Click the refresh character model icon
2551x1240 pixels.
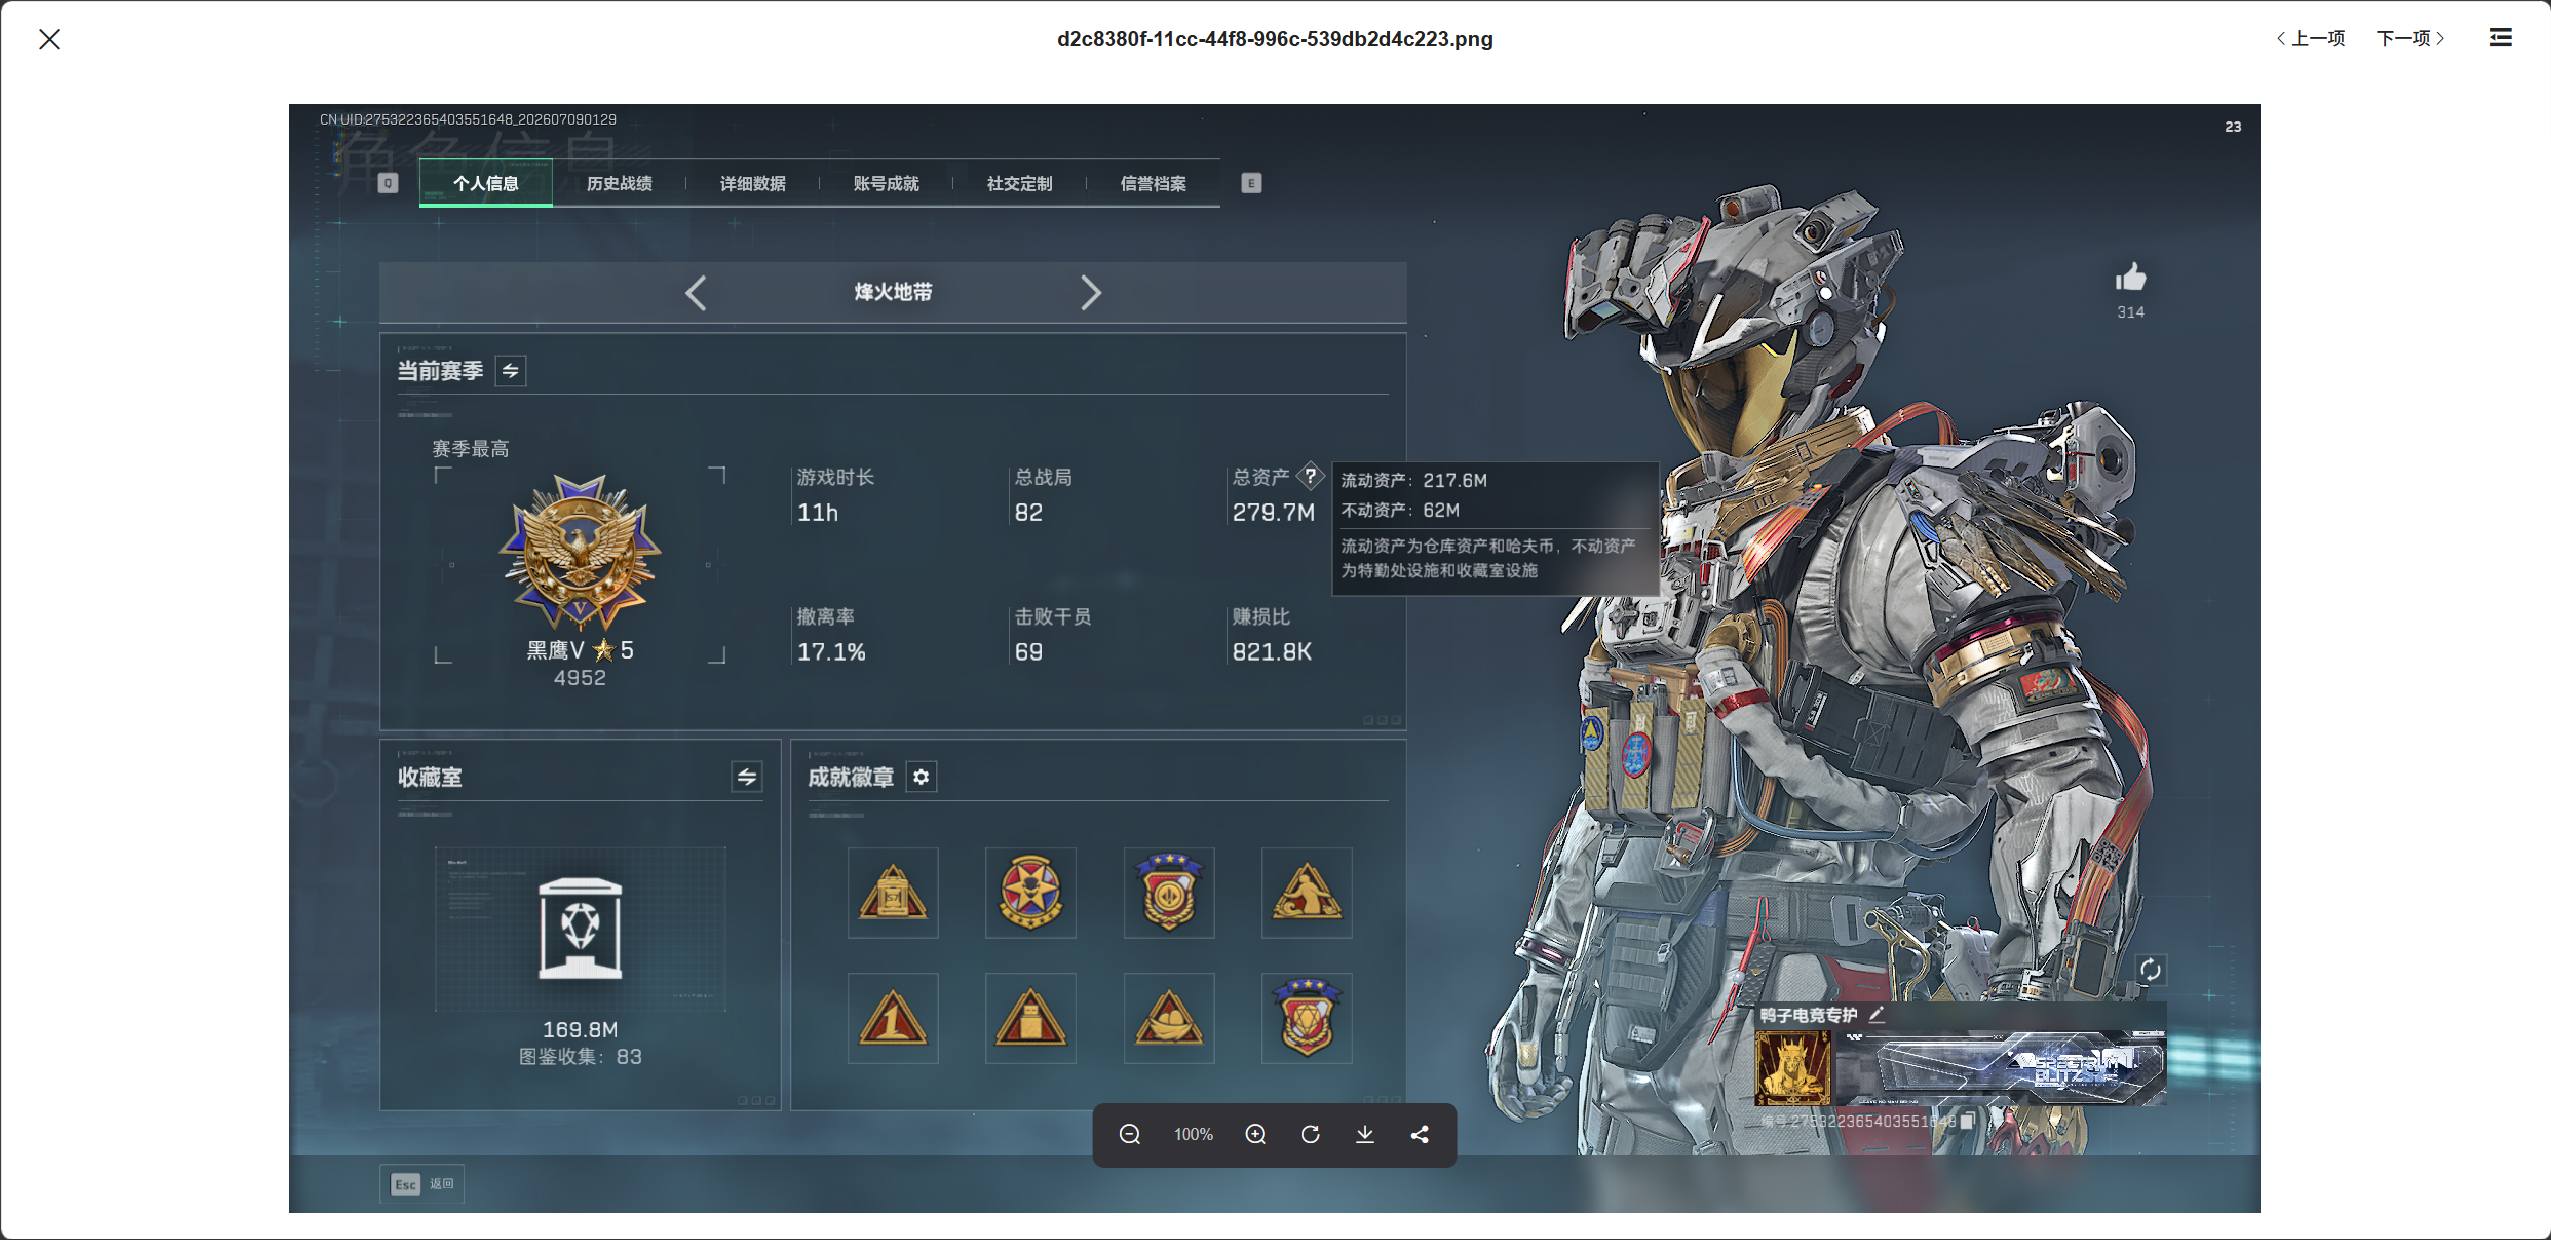[x=2150, y=969]
